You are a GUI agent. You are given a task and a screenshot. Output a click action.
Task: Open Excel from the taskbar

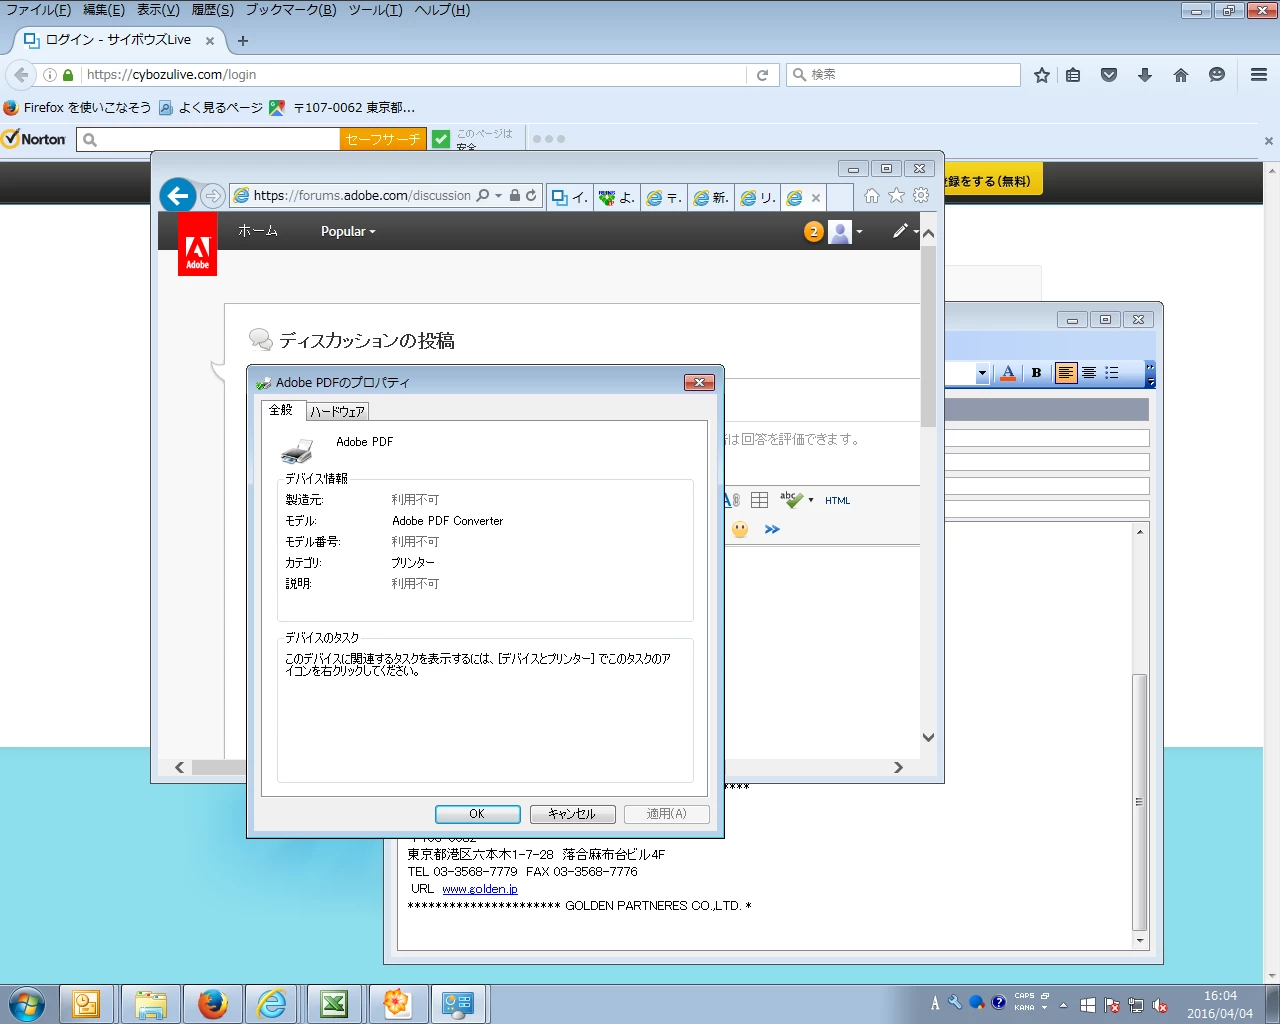(x=334, y=1003)
